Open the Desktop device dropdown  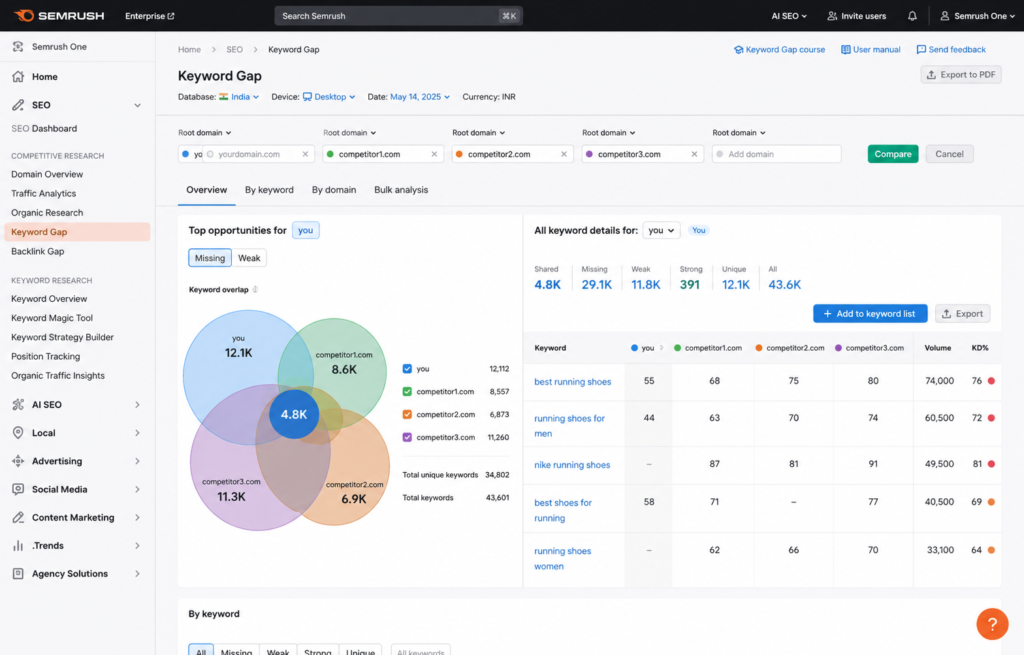pyautogui.click(x=329, y=97)
